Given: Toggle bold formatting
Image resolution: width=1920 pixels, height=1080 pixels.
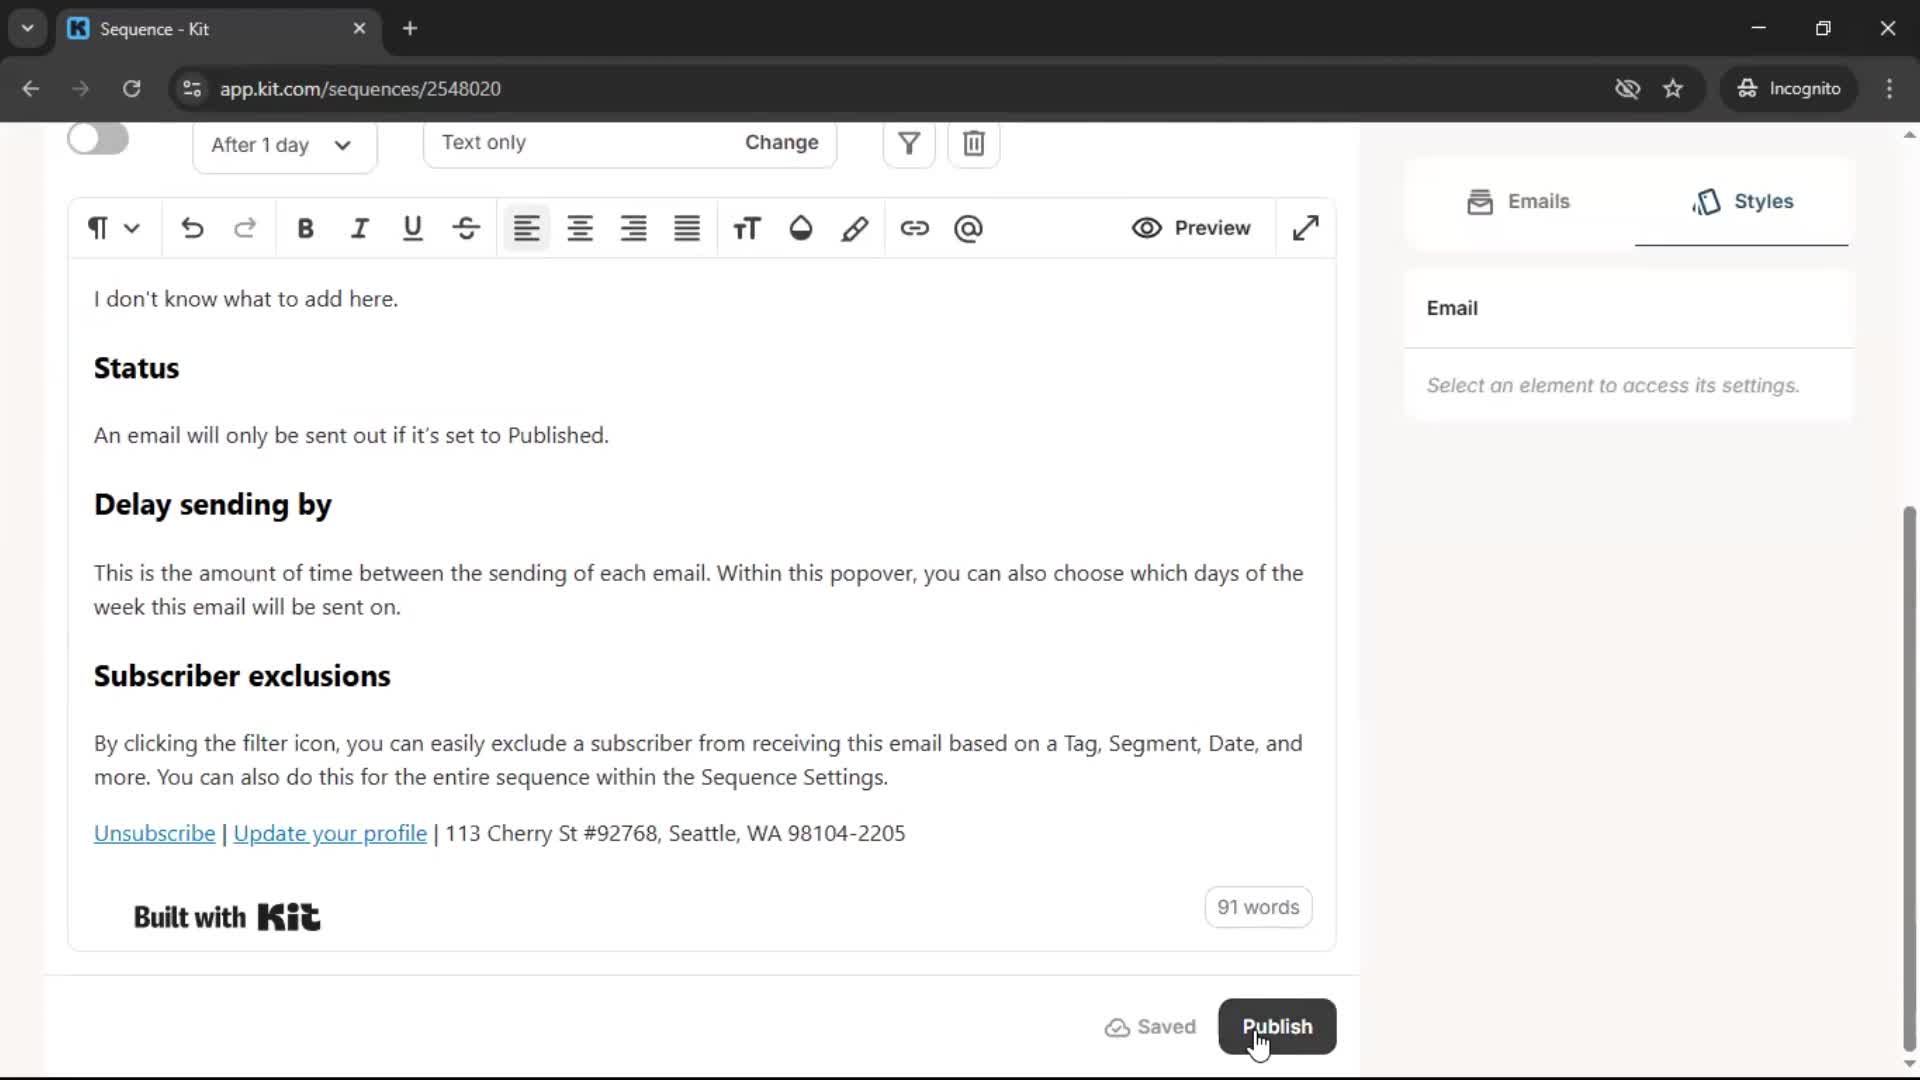Looking at the screenshot, I should point(305,228).
